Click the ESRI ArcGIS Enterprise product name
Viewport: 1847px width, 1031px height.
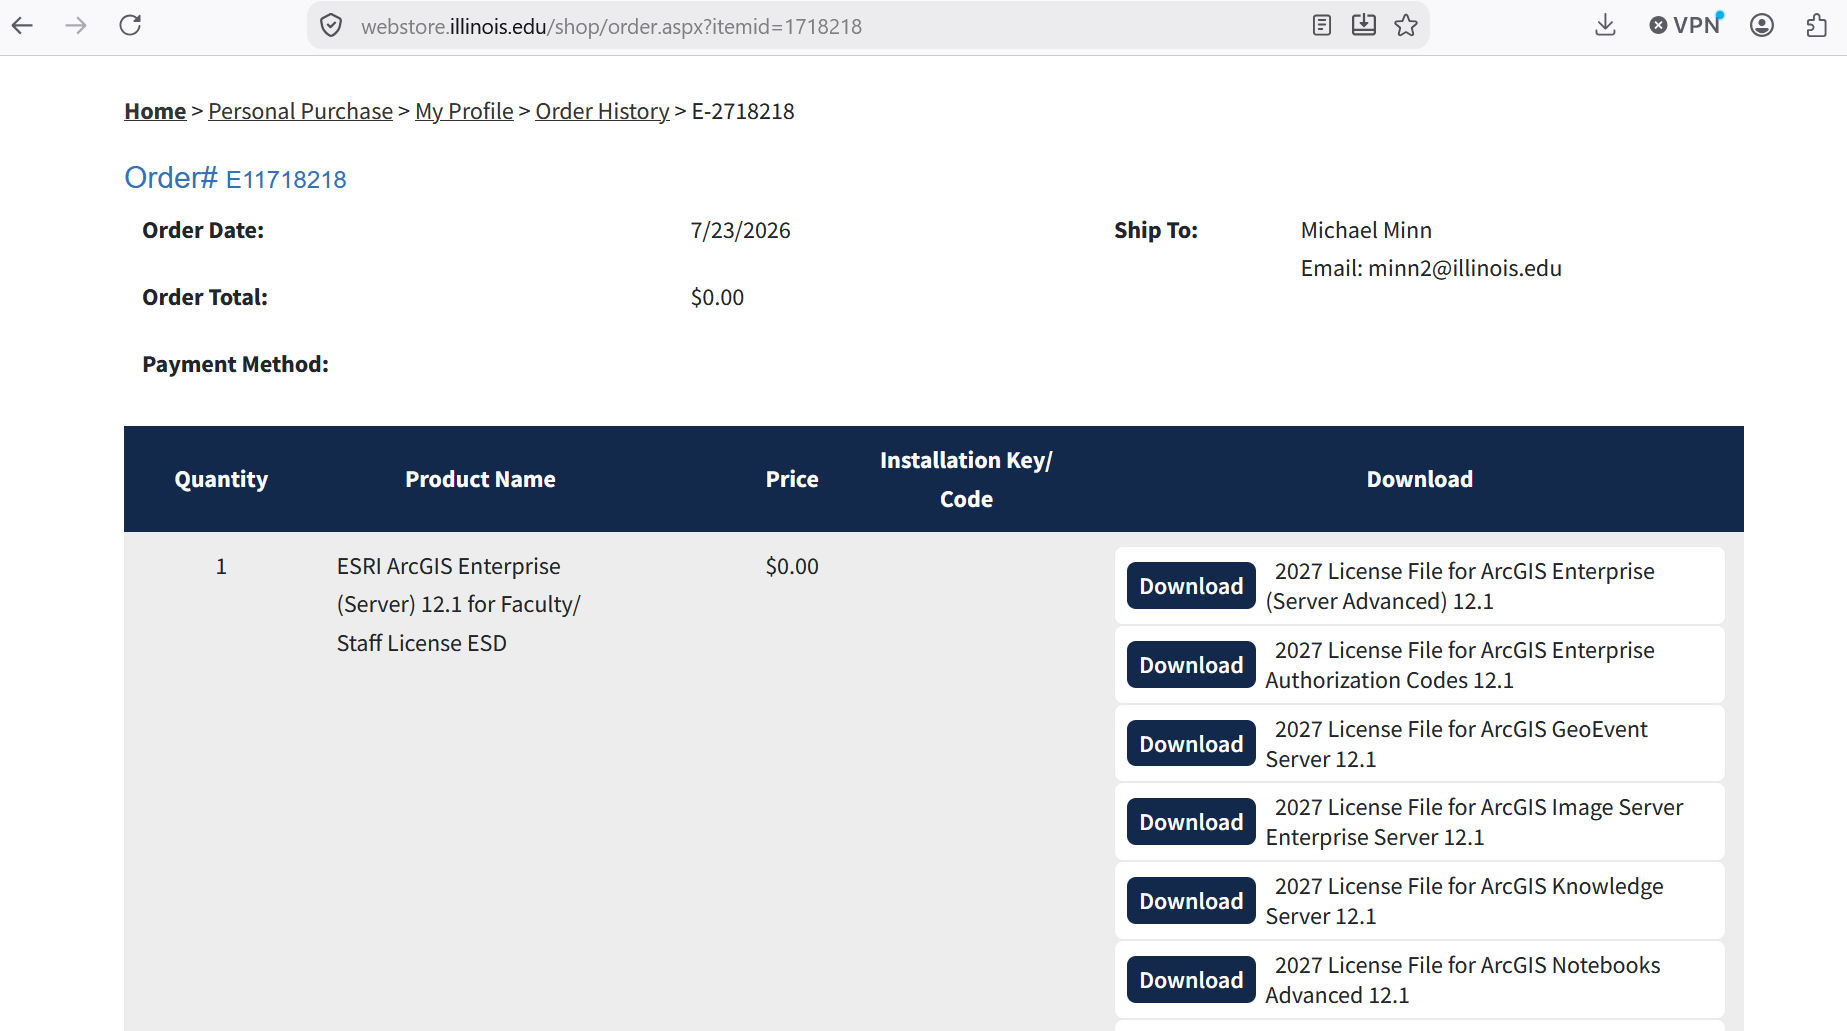coord(458,605)
